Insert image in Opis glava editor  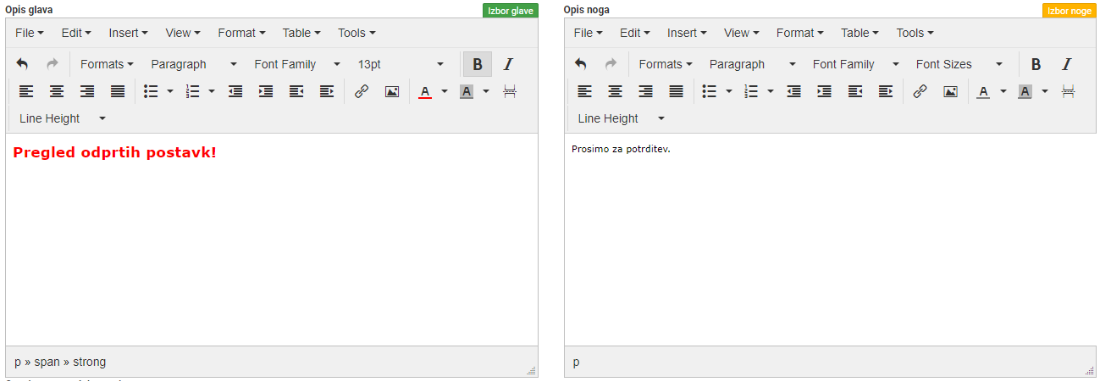click(x=392, y=91)
